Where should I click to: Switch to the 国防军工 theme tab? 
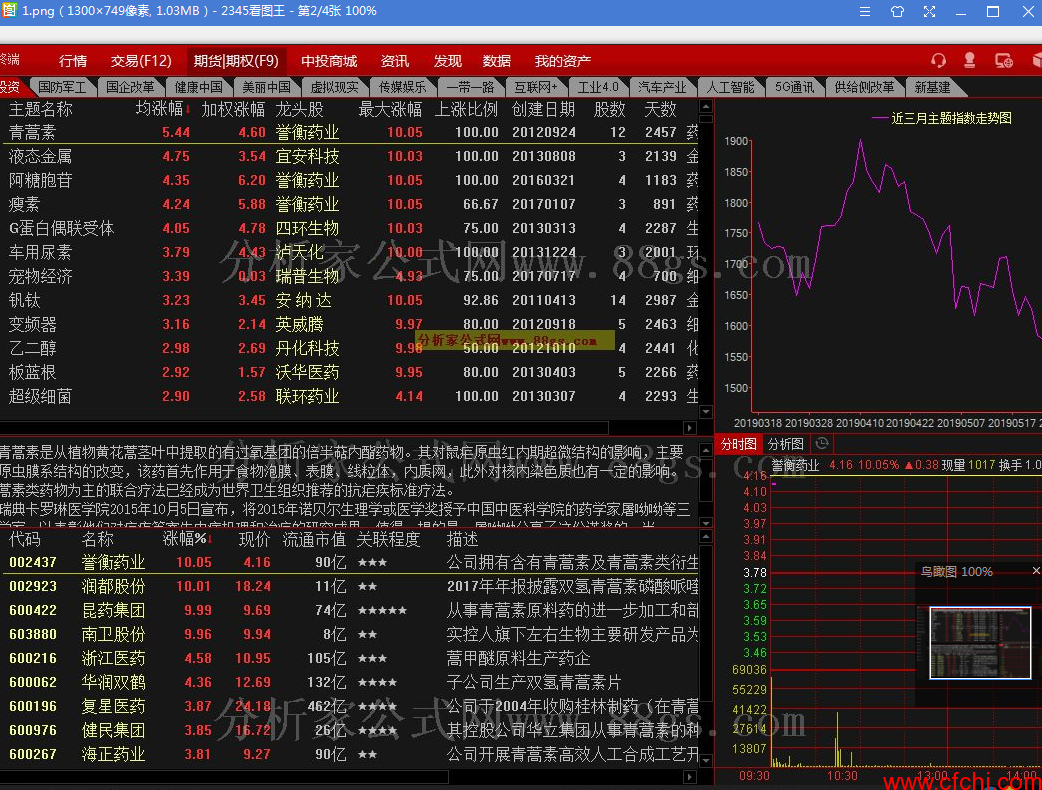[62, 87]
